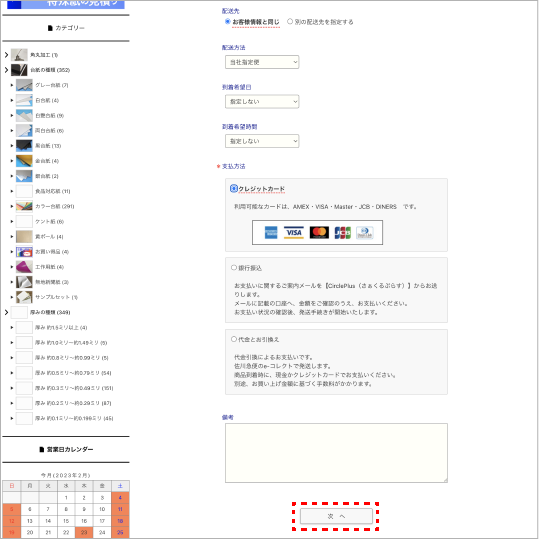Click the 次へ button
This screenshot has width=539, height=539.
336,516
